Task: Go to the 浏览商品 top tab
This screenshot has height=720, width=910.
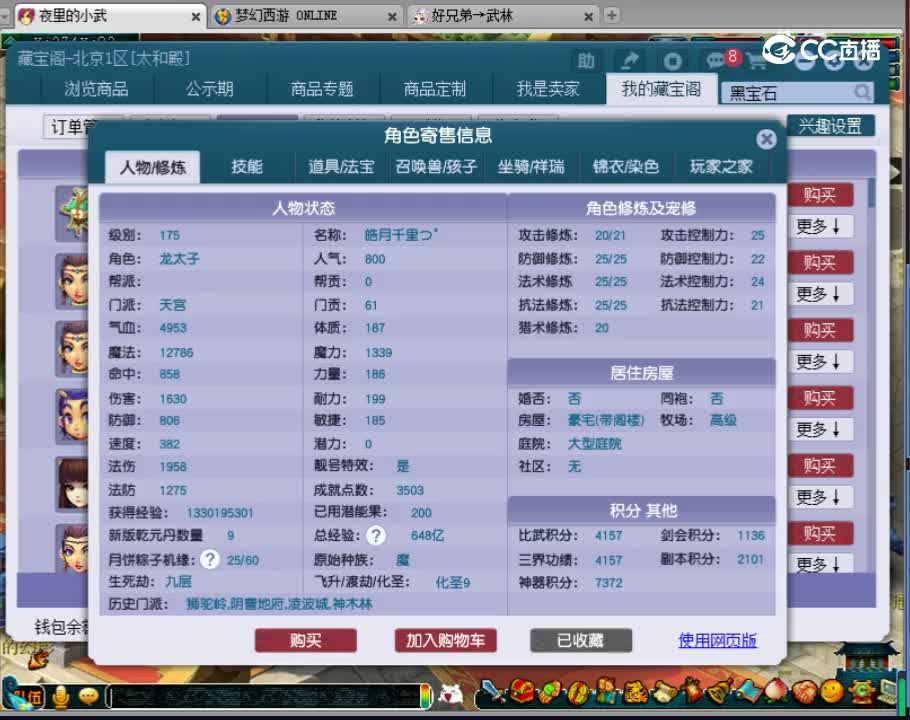Action: (96, 89)
